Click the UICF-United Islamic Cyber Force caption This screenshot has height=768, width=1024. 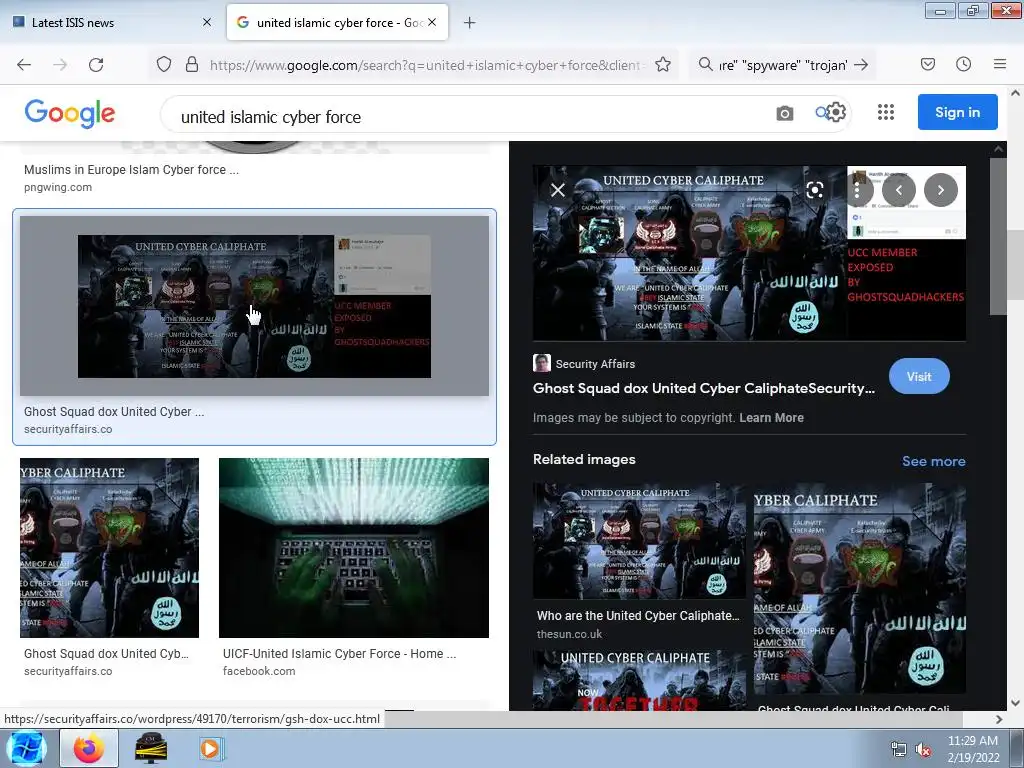pos(339,654)
